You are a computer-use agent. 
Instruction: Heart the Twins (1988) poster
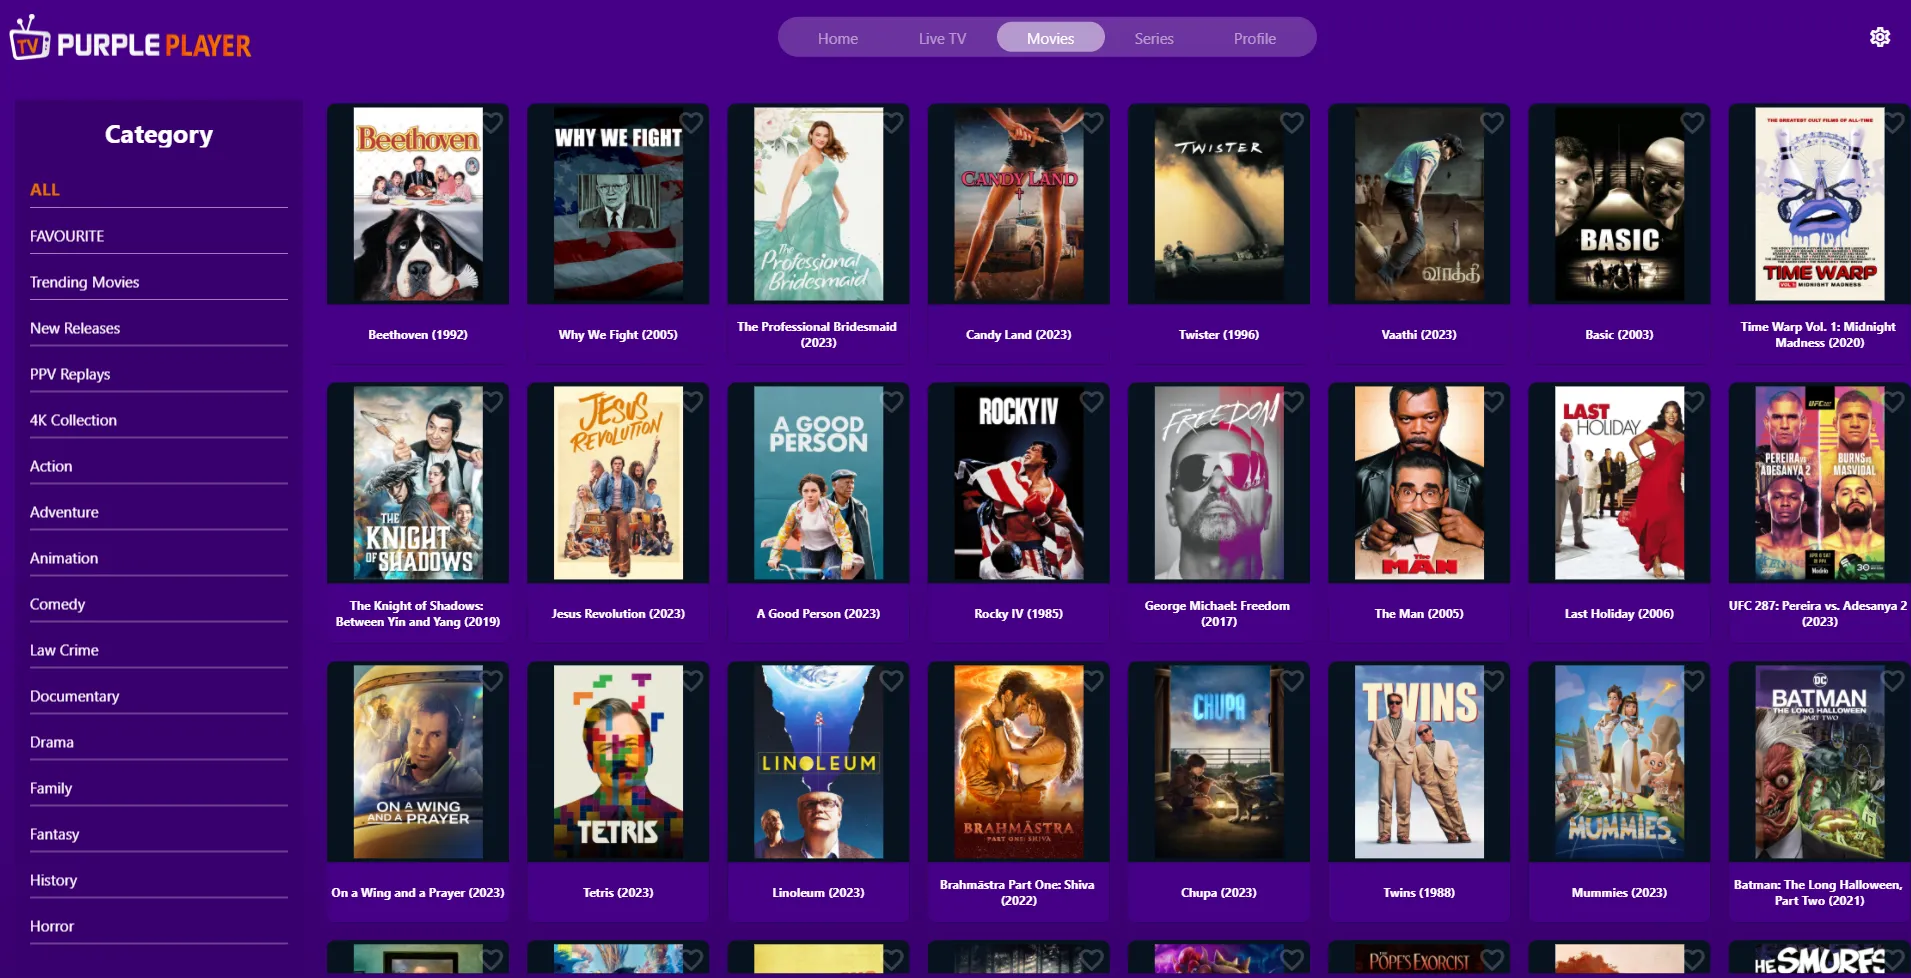click(1492, 680)
